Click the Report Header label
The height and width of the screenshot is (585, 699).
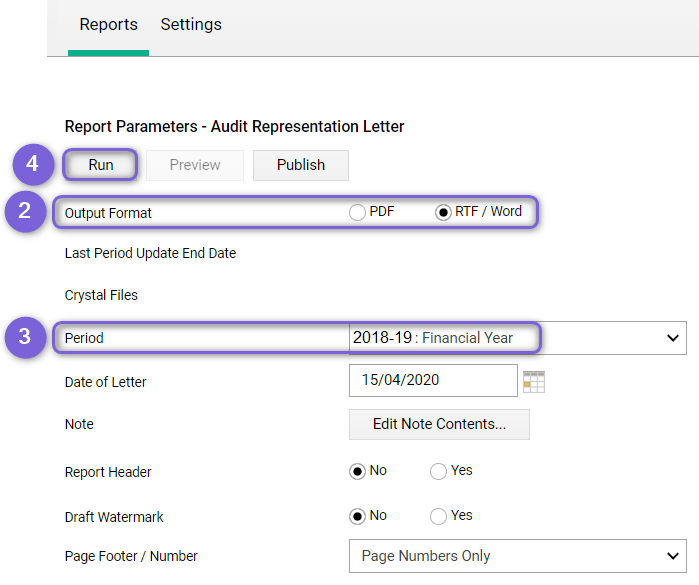[x=108, y=472]
